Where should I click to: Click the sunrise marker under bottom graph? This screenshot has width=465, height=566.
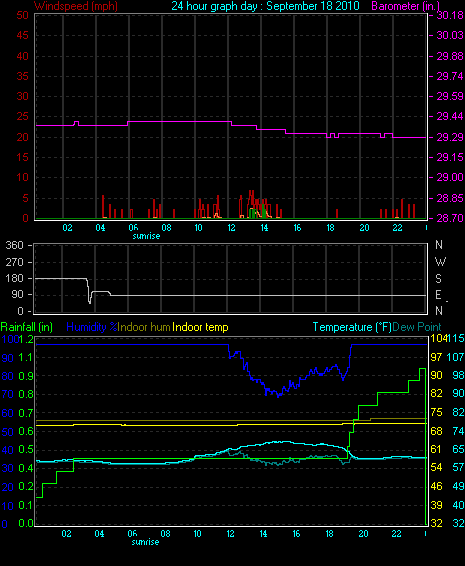[145, 542]
